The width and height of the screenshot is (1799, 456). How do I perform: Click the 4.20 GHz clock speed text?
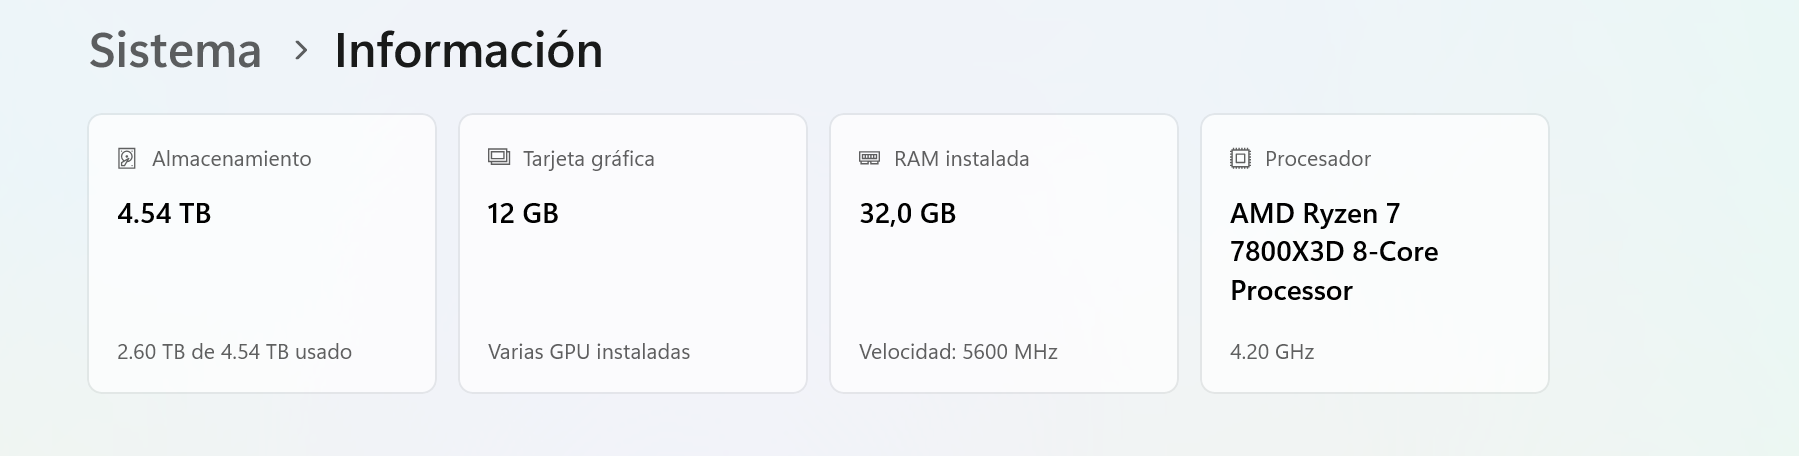(x=1272, y=352)
